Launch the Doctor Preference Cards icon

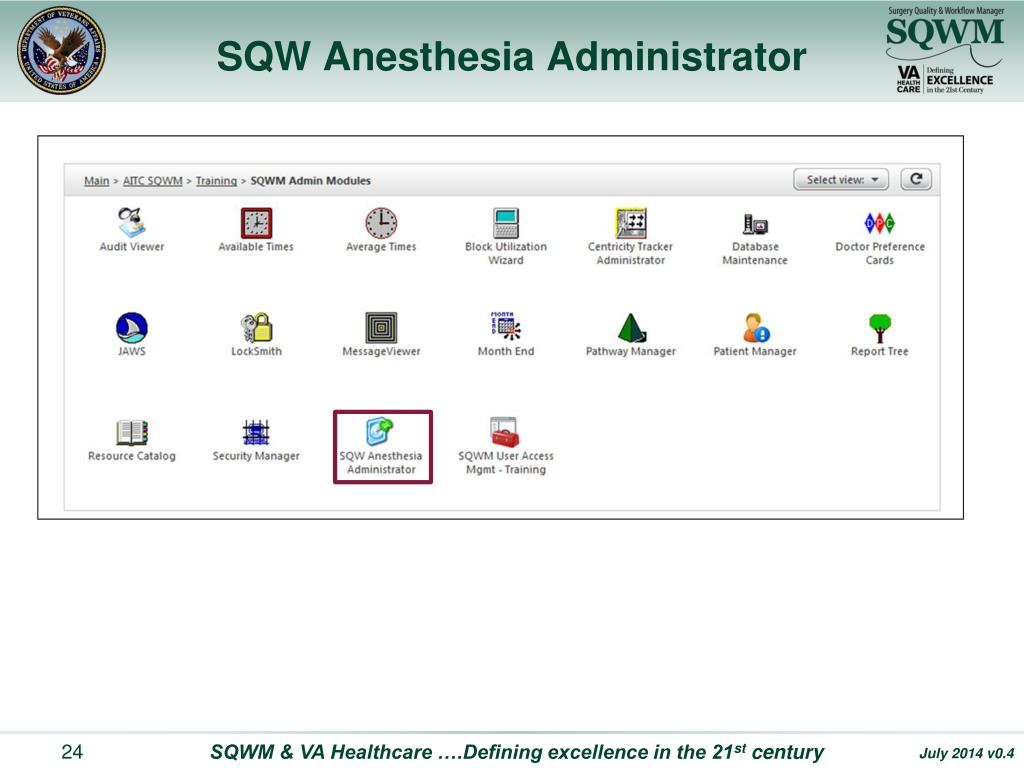coord(879,223)
